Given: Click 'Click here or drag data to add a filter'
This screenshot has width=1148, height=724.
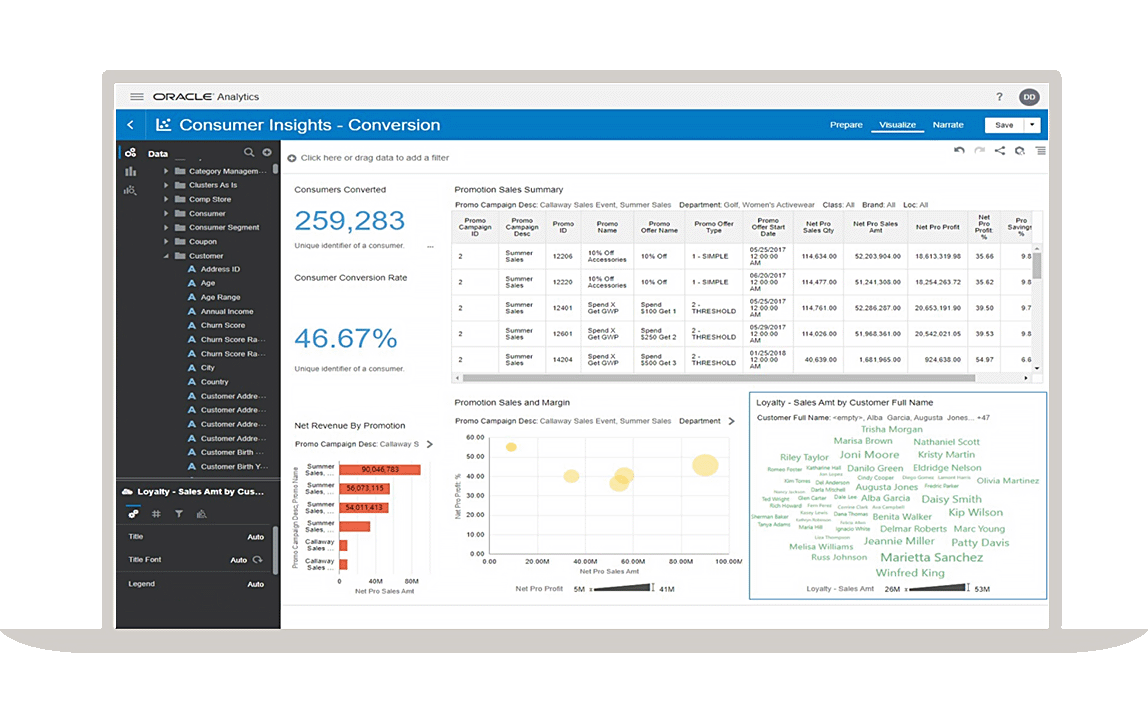Looking at the screenshot, I should (375, 158).
